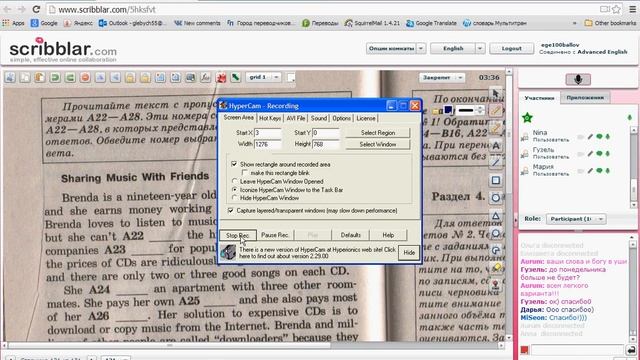Screen dimensions: 640x360
Task: Click the Select Window button
Action: click(378, 144)
